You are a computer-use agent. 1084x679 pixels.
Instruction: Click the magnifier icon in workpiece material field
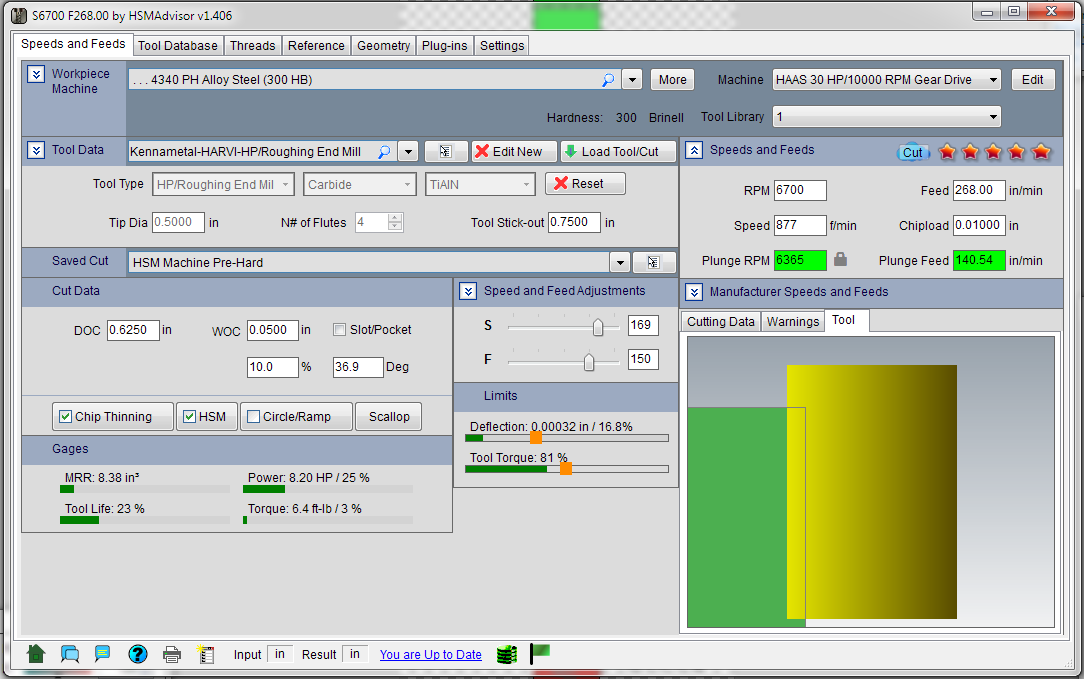click(608, 80)
